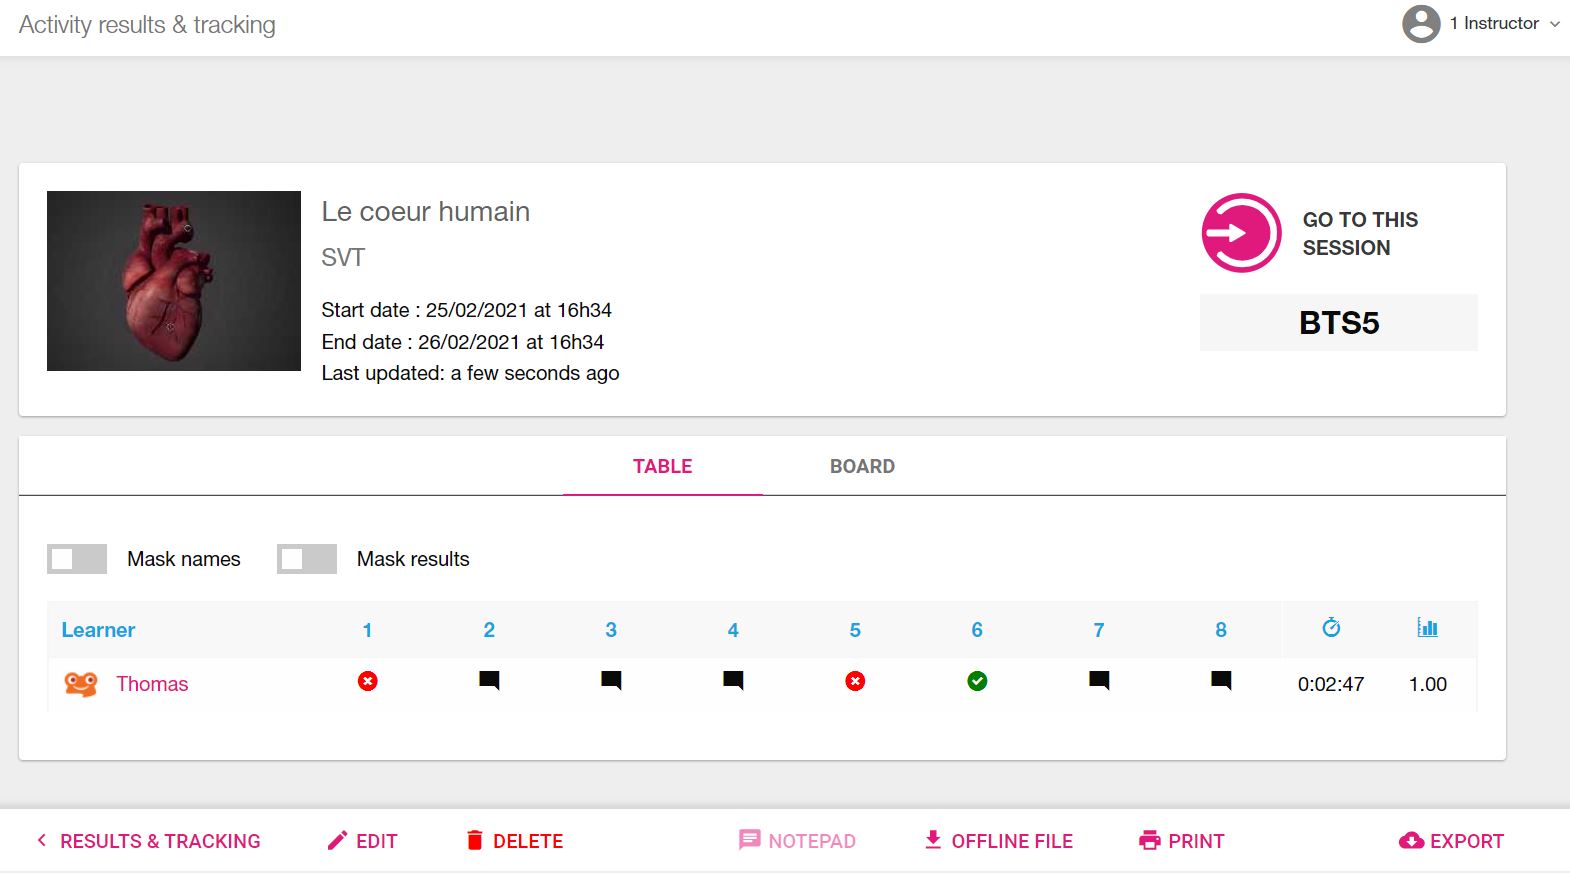Click column header number 4
The height and width of the screenshot is (873, 1570).
[x=733, y=630]
